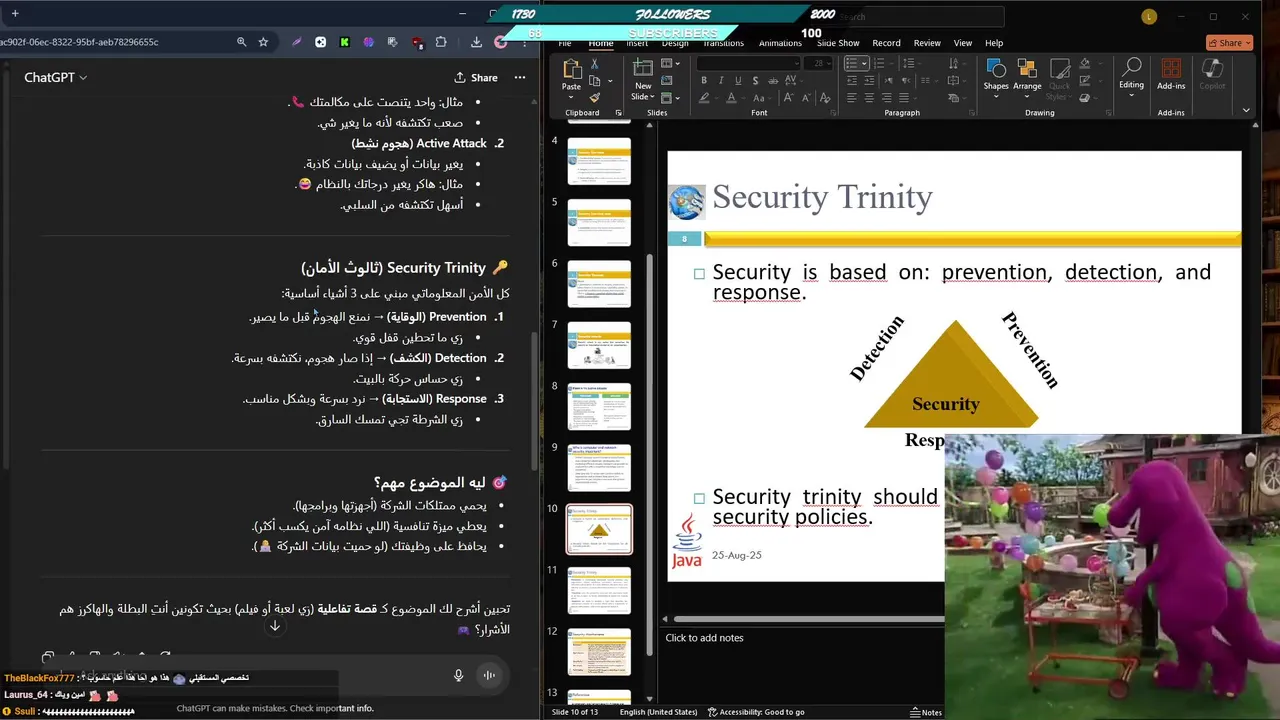Open the font size dropdown showing 28
Viewport: 1280px width, 720px height.
(819, 63)
